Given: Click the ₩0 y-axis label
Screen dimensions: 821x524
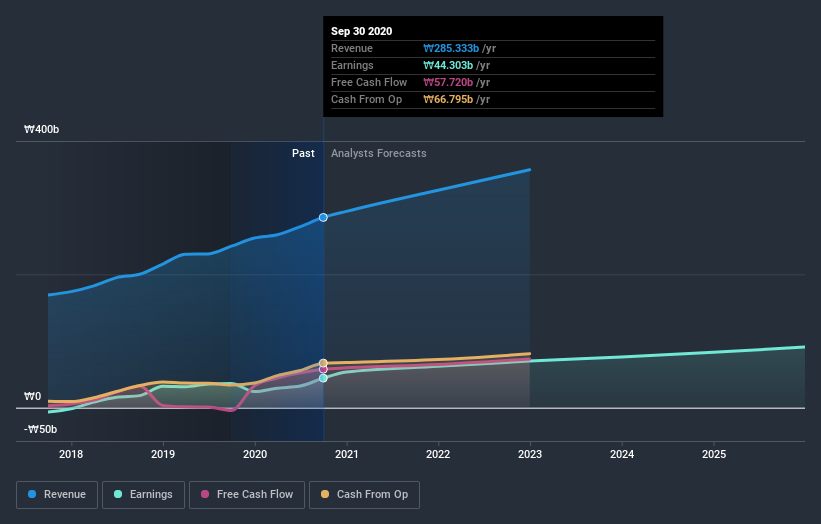Looking at the screenshot, I should tap(32, 396).
